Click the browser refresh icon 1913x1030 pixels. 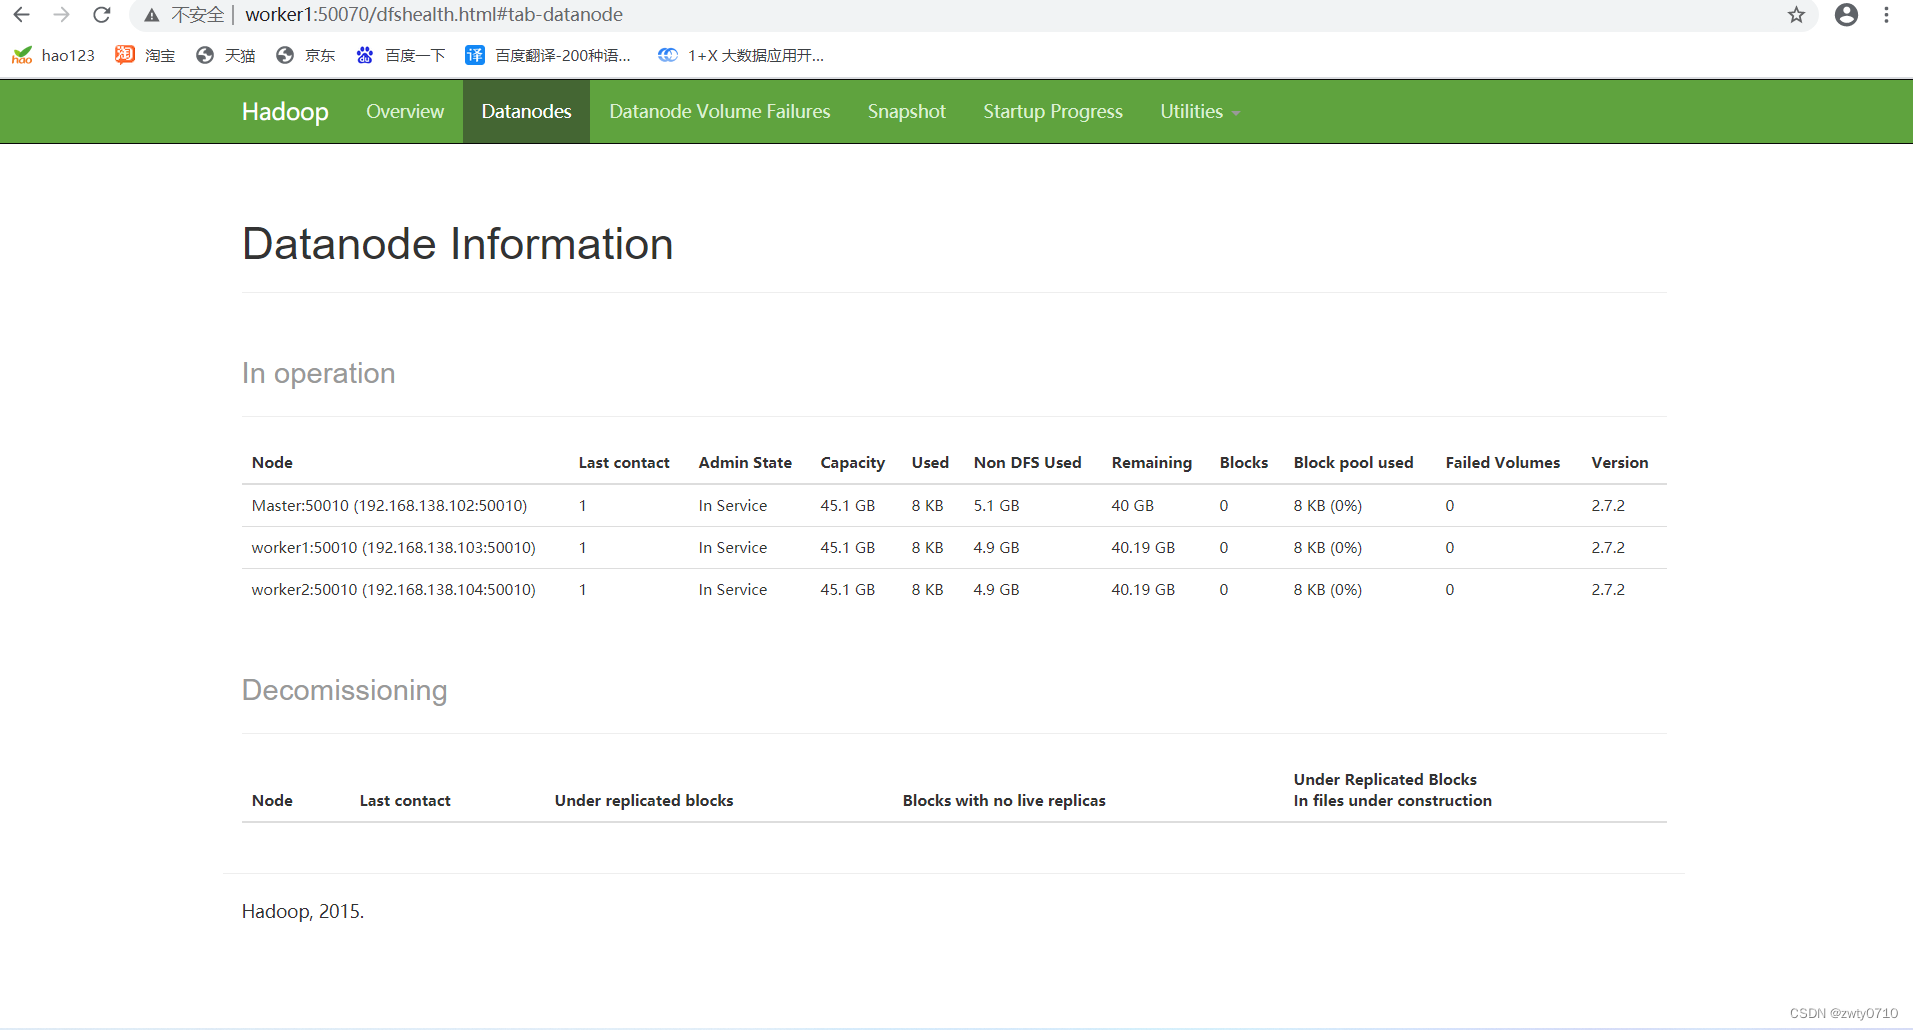click(x=101, y=15)
